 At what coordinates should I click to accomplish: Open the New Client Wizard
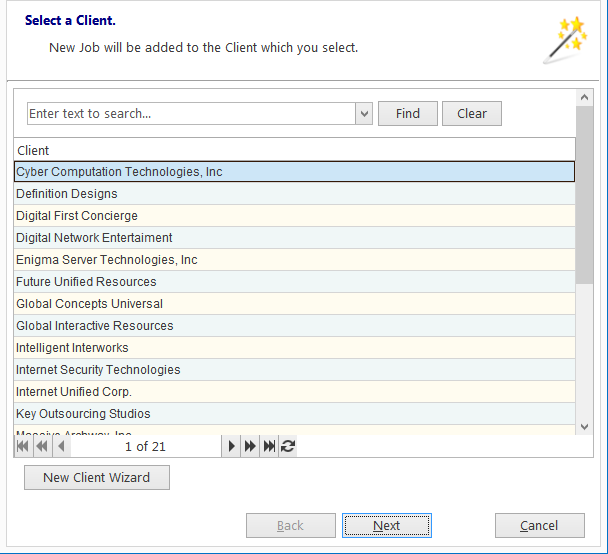(97, 478)
